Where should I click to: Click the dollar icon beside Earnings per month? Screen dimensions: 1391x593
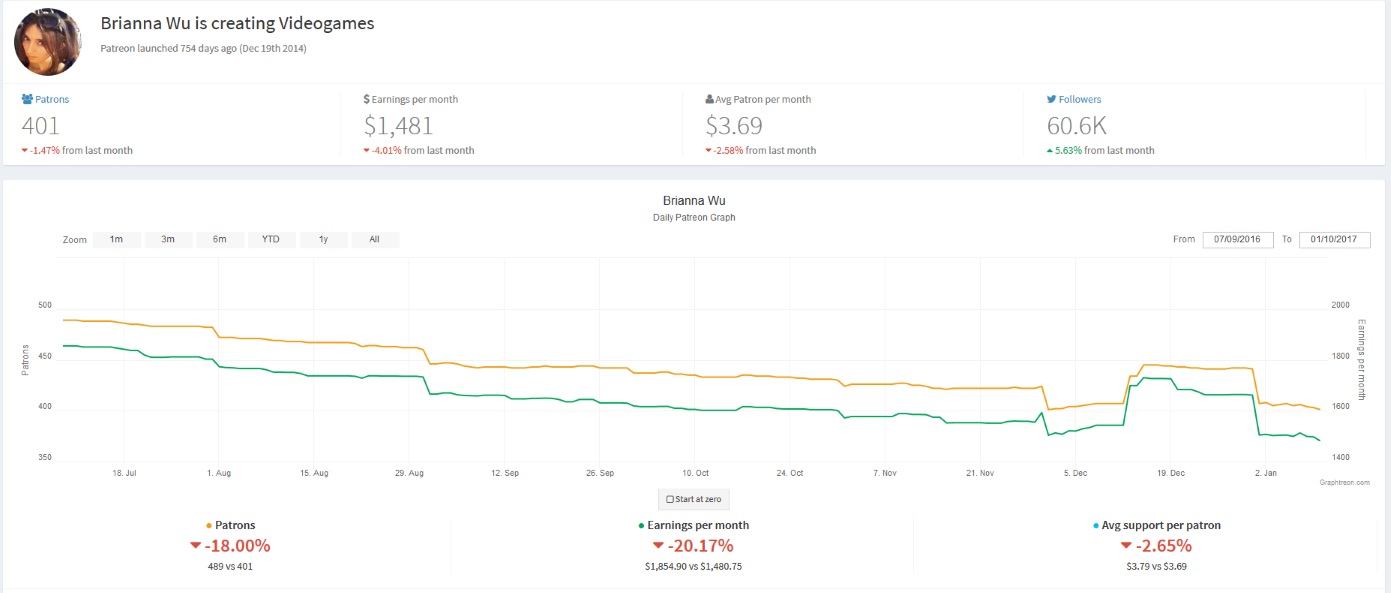point(366,100)
